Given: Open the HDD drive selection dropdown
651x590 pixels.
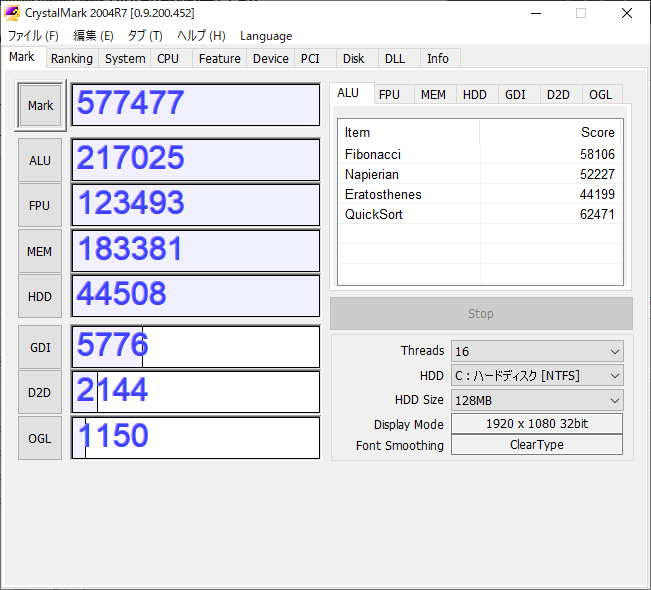Looking at the screenshot, I should click(537, 376).
